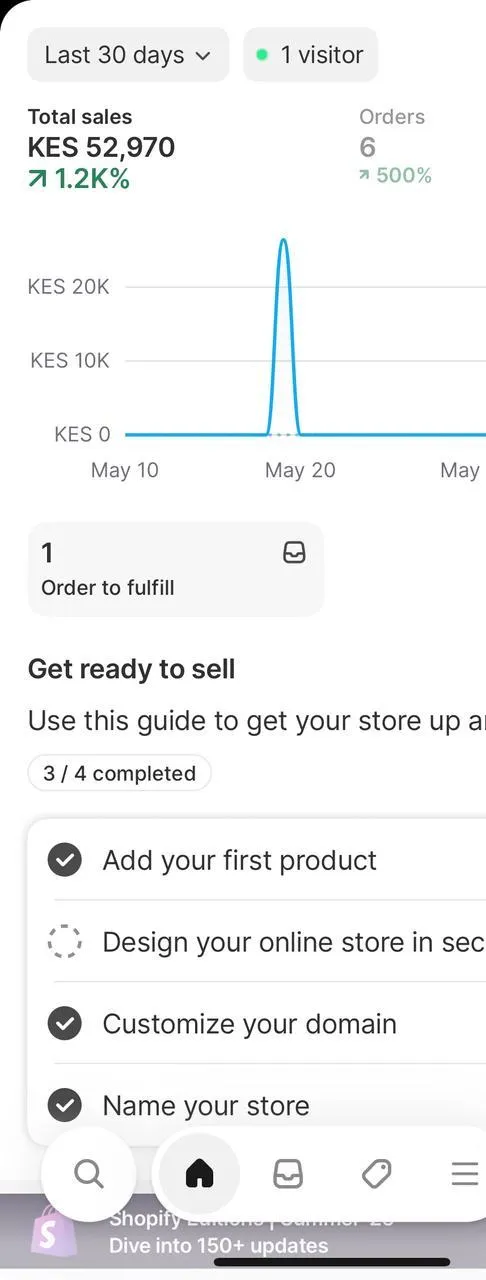This screenshot has width=486, height=1280.
Task: Check the Design your online store circle
Action: click(65, 942)
